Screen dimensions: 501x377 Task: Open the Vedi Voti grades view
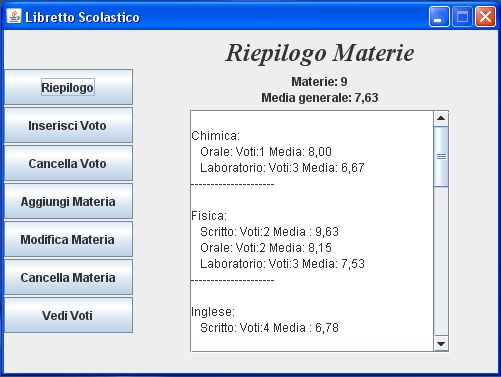68,315
